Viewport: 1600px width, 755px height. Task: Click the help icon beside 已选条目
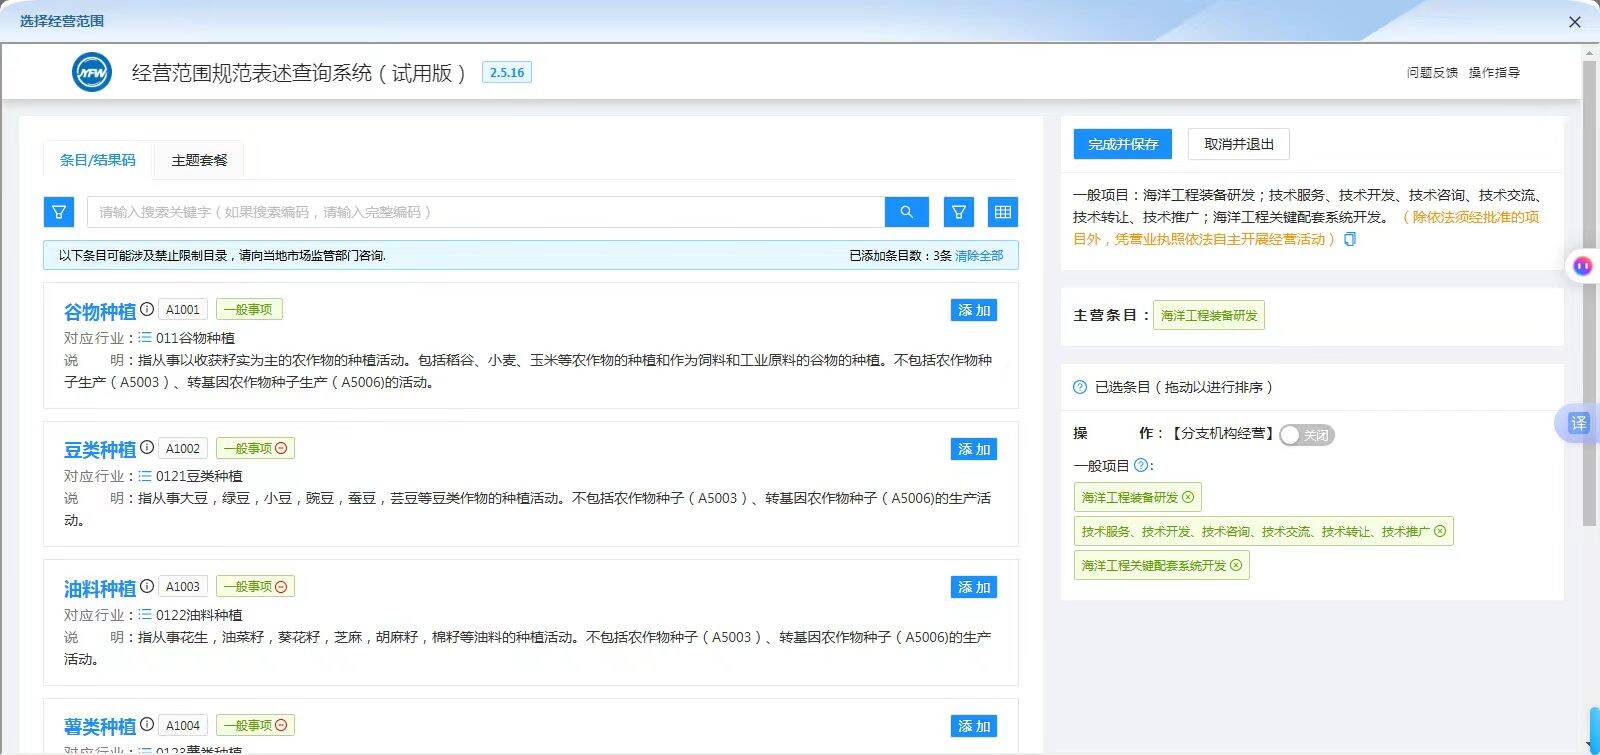pos(1080,387)
